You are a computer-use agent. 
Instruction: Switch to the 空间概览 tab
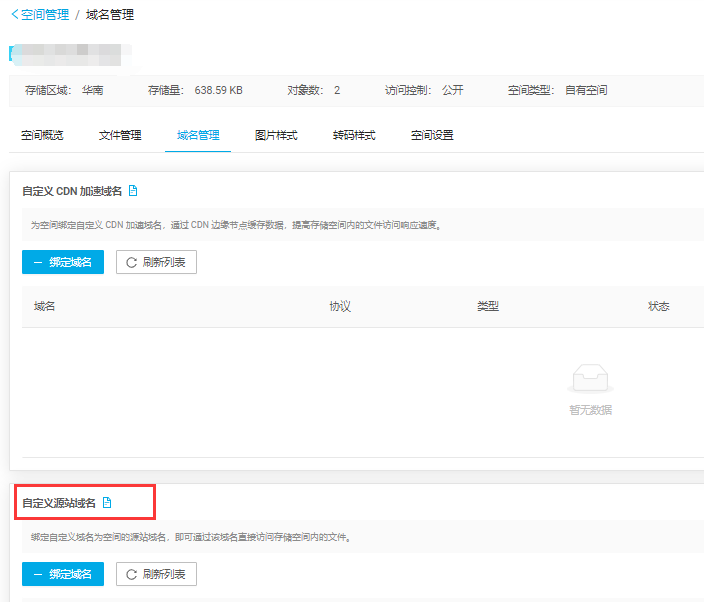pos(42,135)
